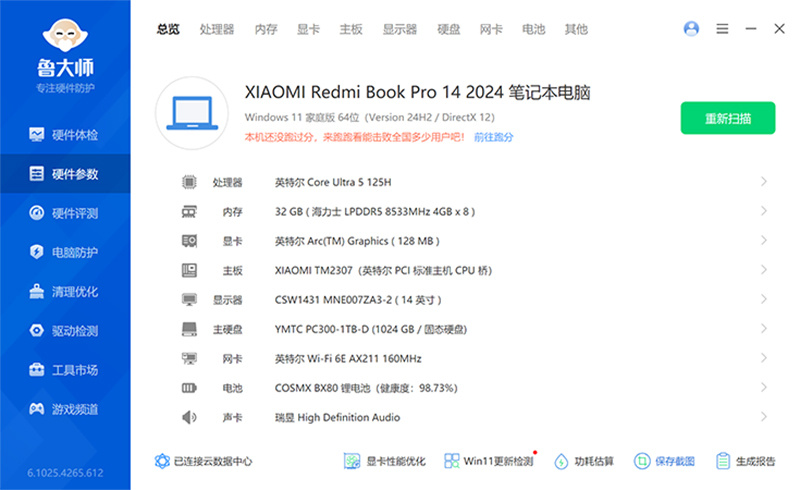Click the sound card speaker icon
Screen dimensions: 800x490
pos(189,417)
